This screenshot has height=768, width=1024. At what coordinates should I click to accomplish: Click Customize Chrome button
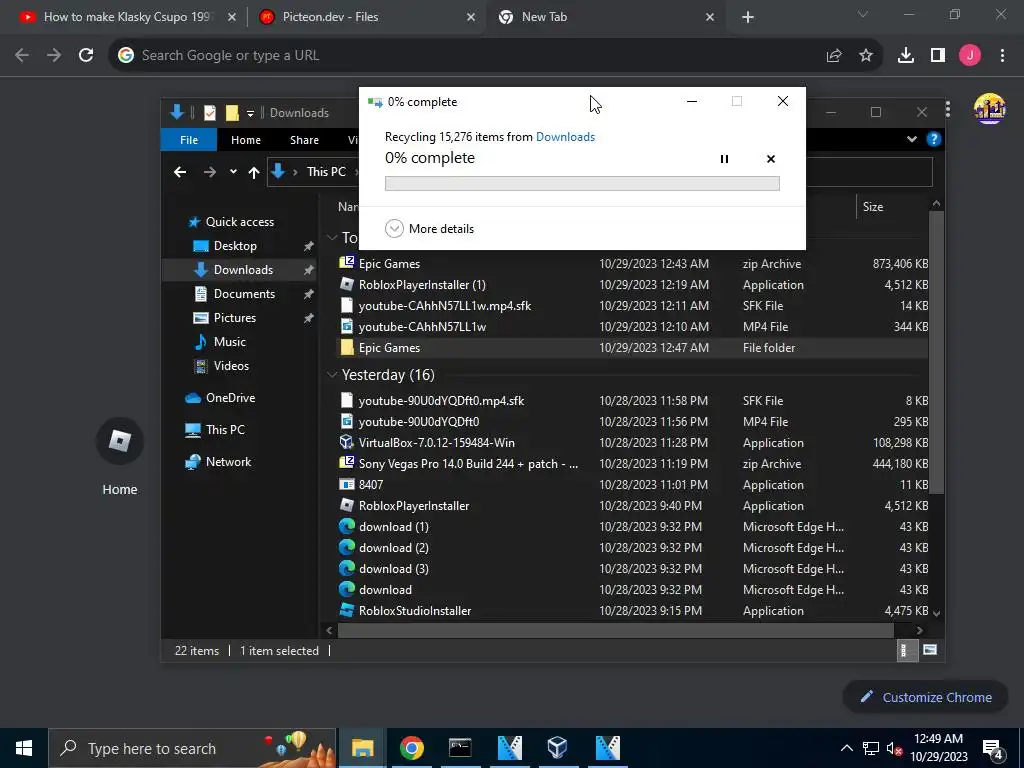[925, 697]
